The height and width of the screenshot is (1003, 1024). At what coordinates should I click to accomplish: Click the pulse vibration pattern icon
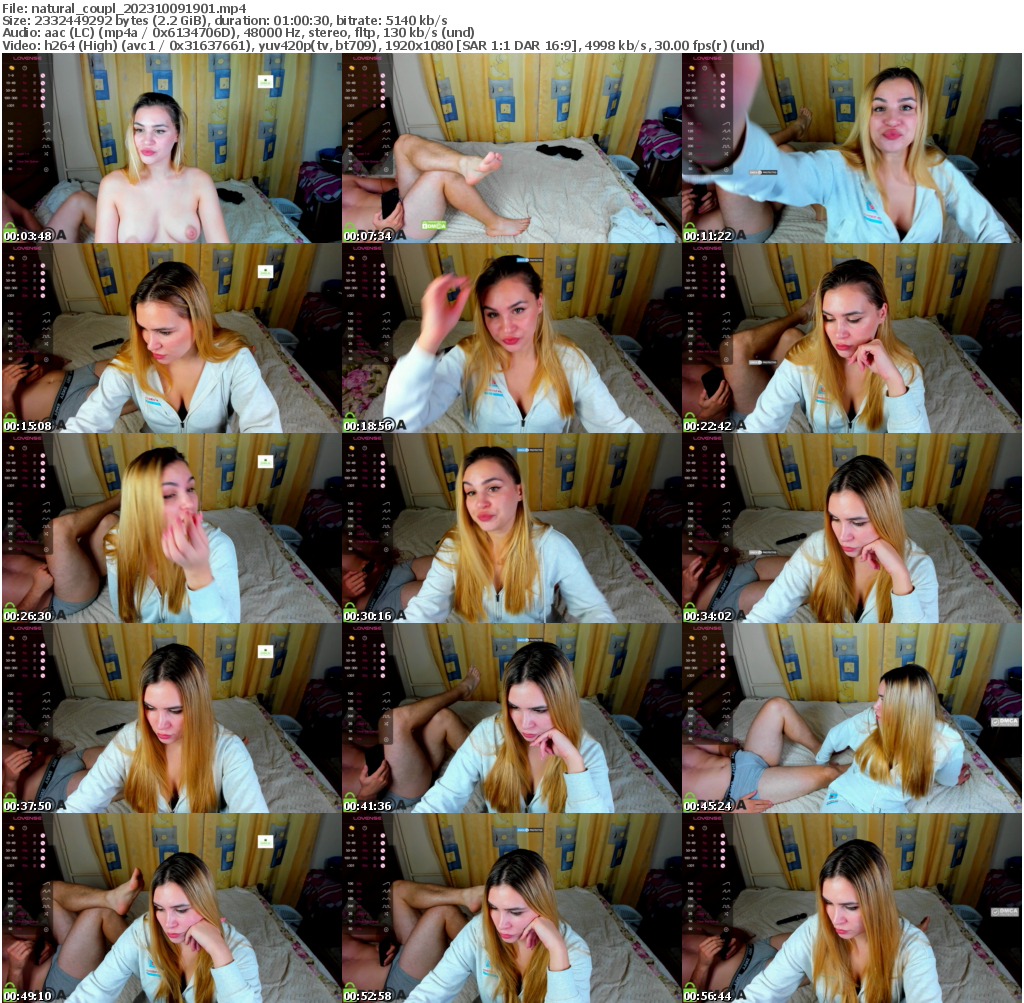click(x=46, y=146)
